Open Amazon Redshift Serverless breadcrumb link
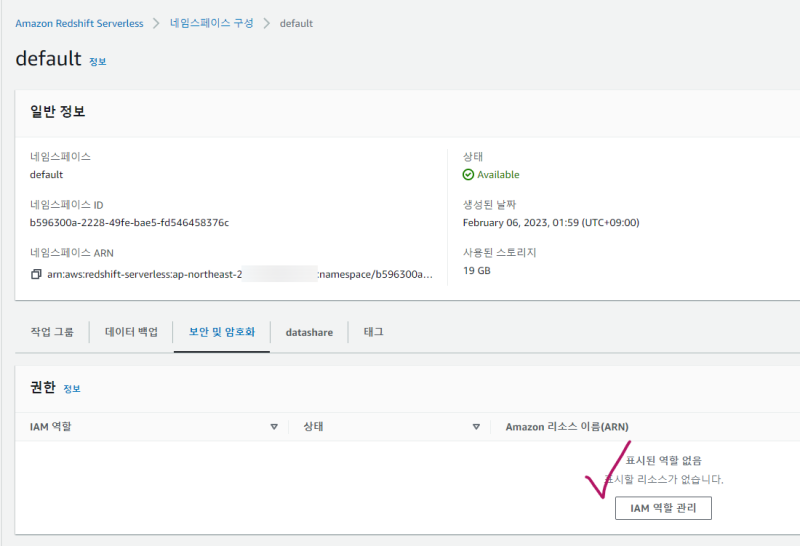 point(79,23)
